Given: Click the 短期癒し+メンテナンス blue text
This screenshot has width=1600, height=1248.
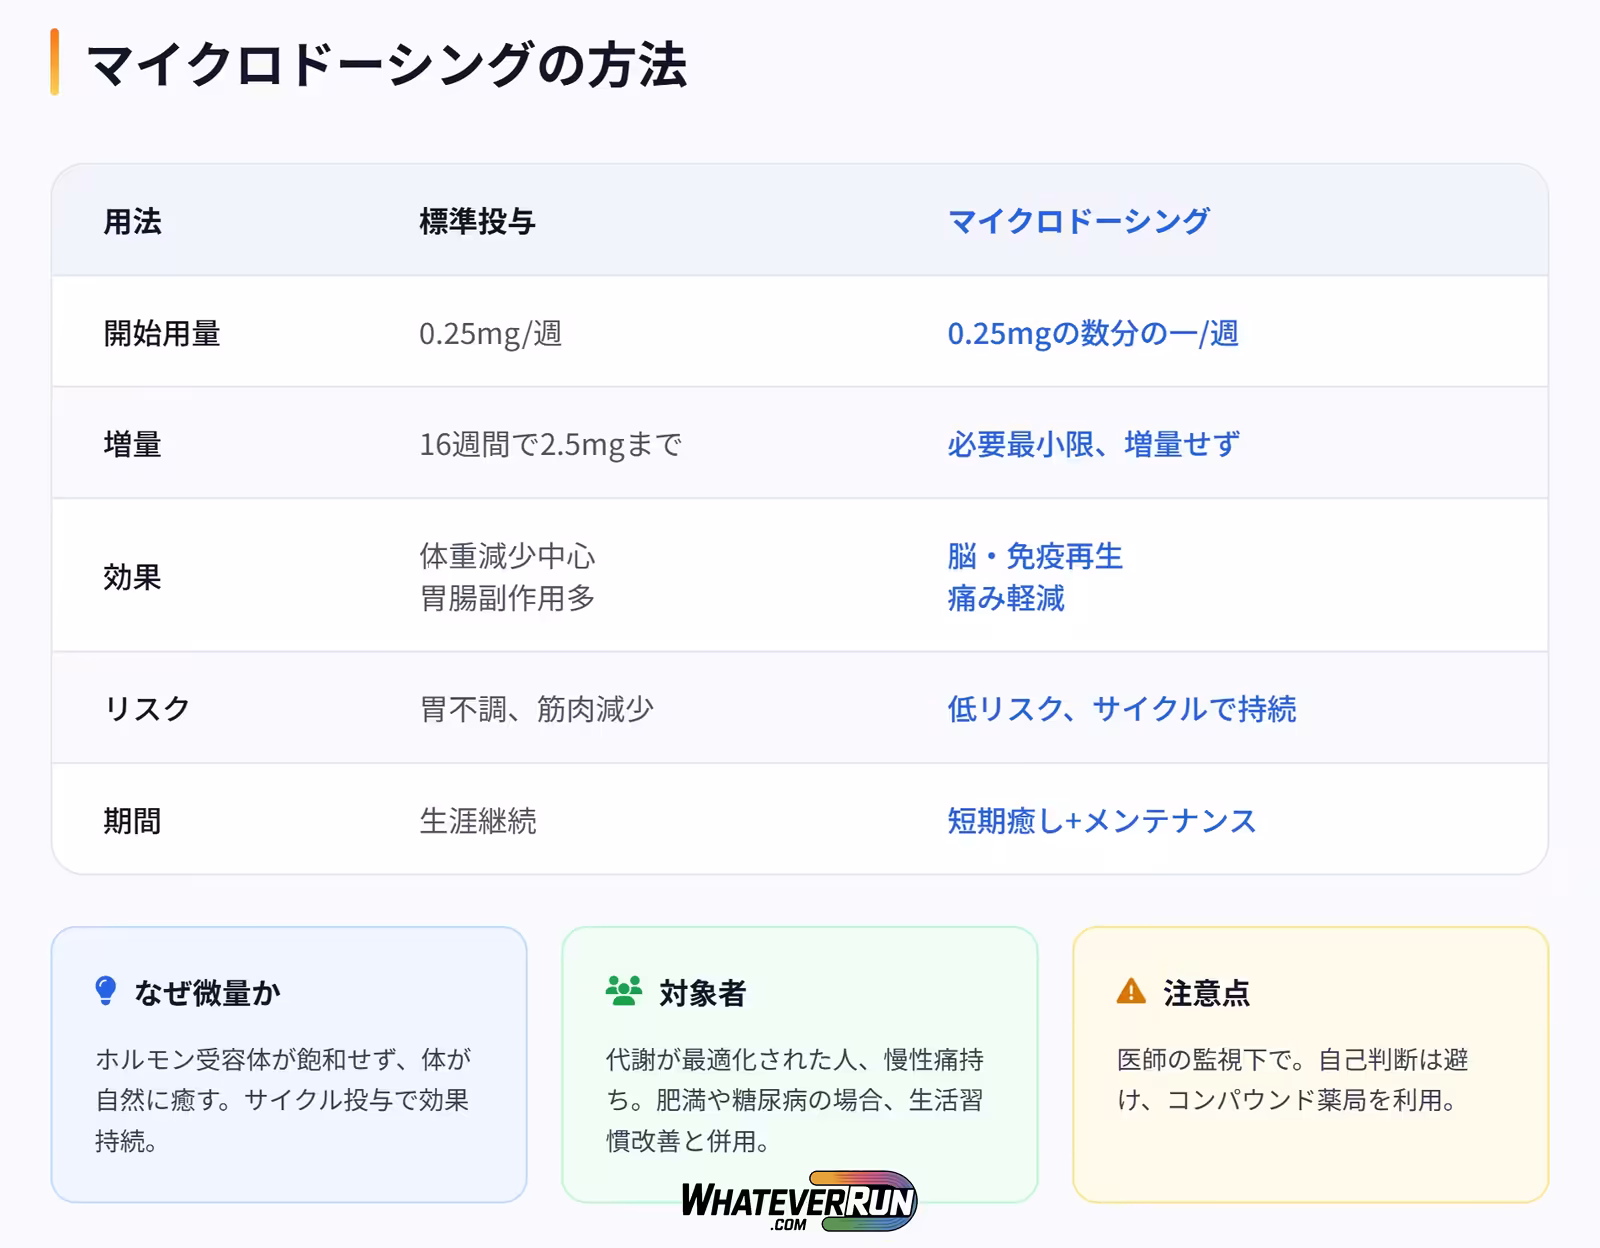Looking at the screenshot, I should tap(1101, 821).
